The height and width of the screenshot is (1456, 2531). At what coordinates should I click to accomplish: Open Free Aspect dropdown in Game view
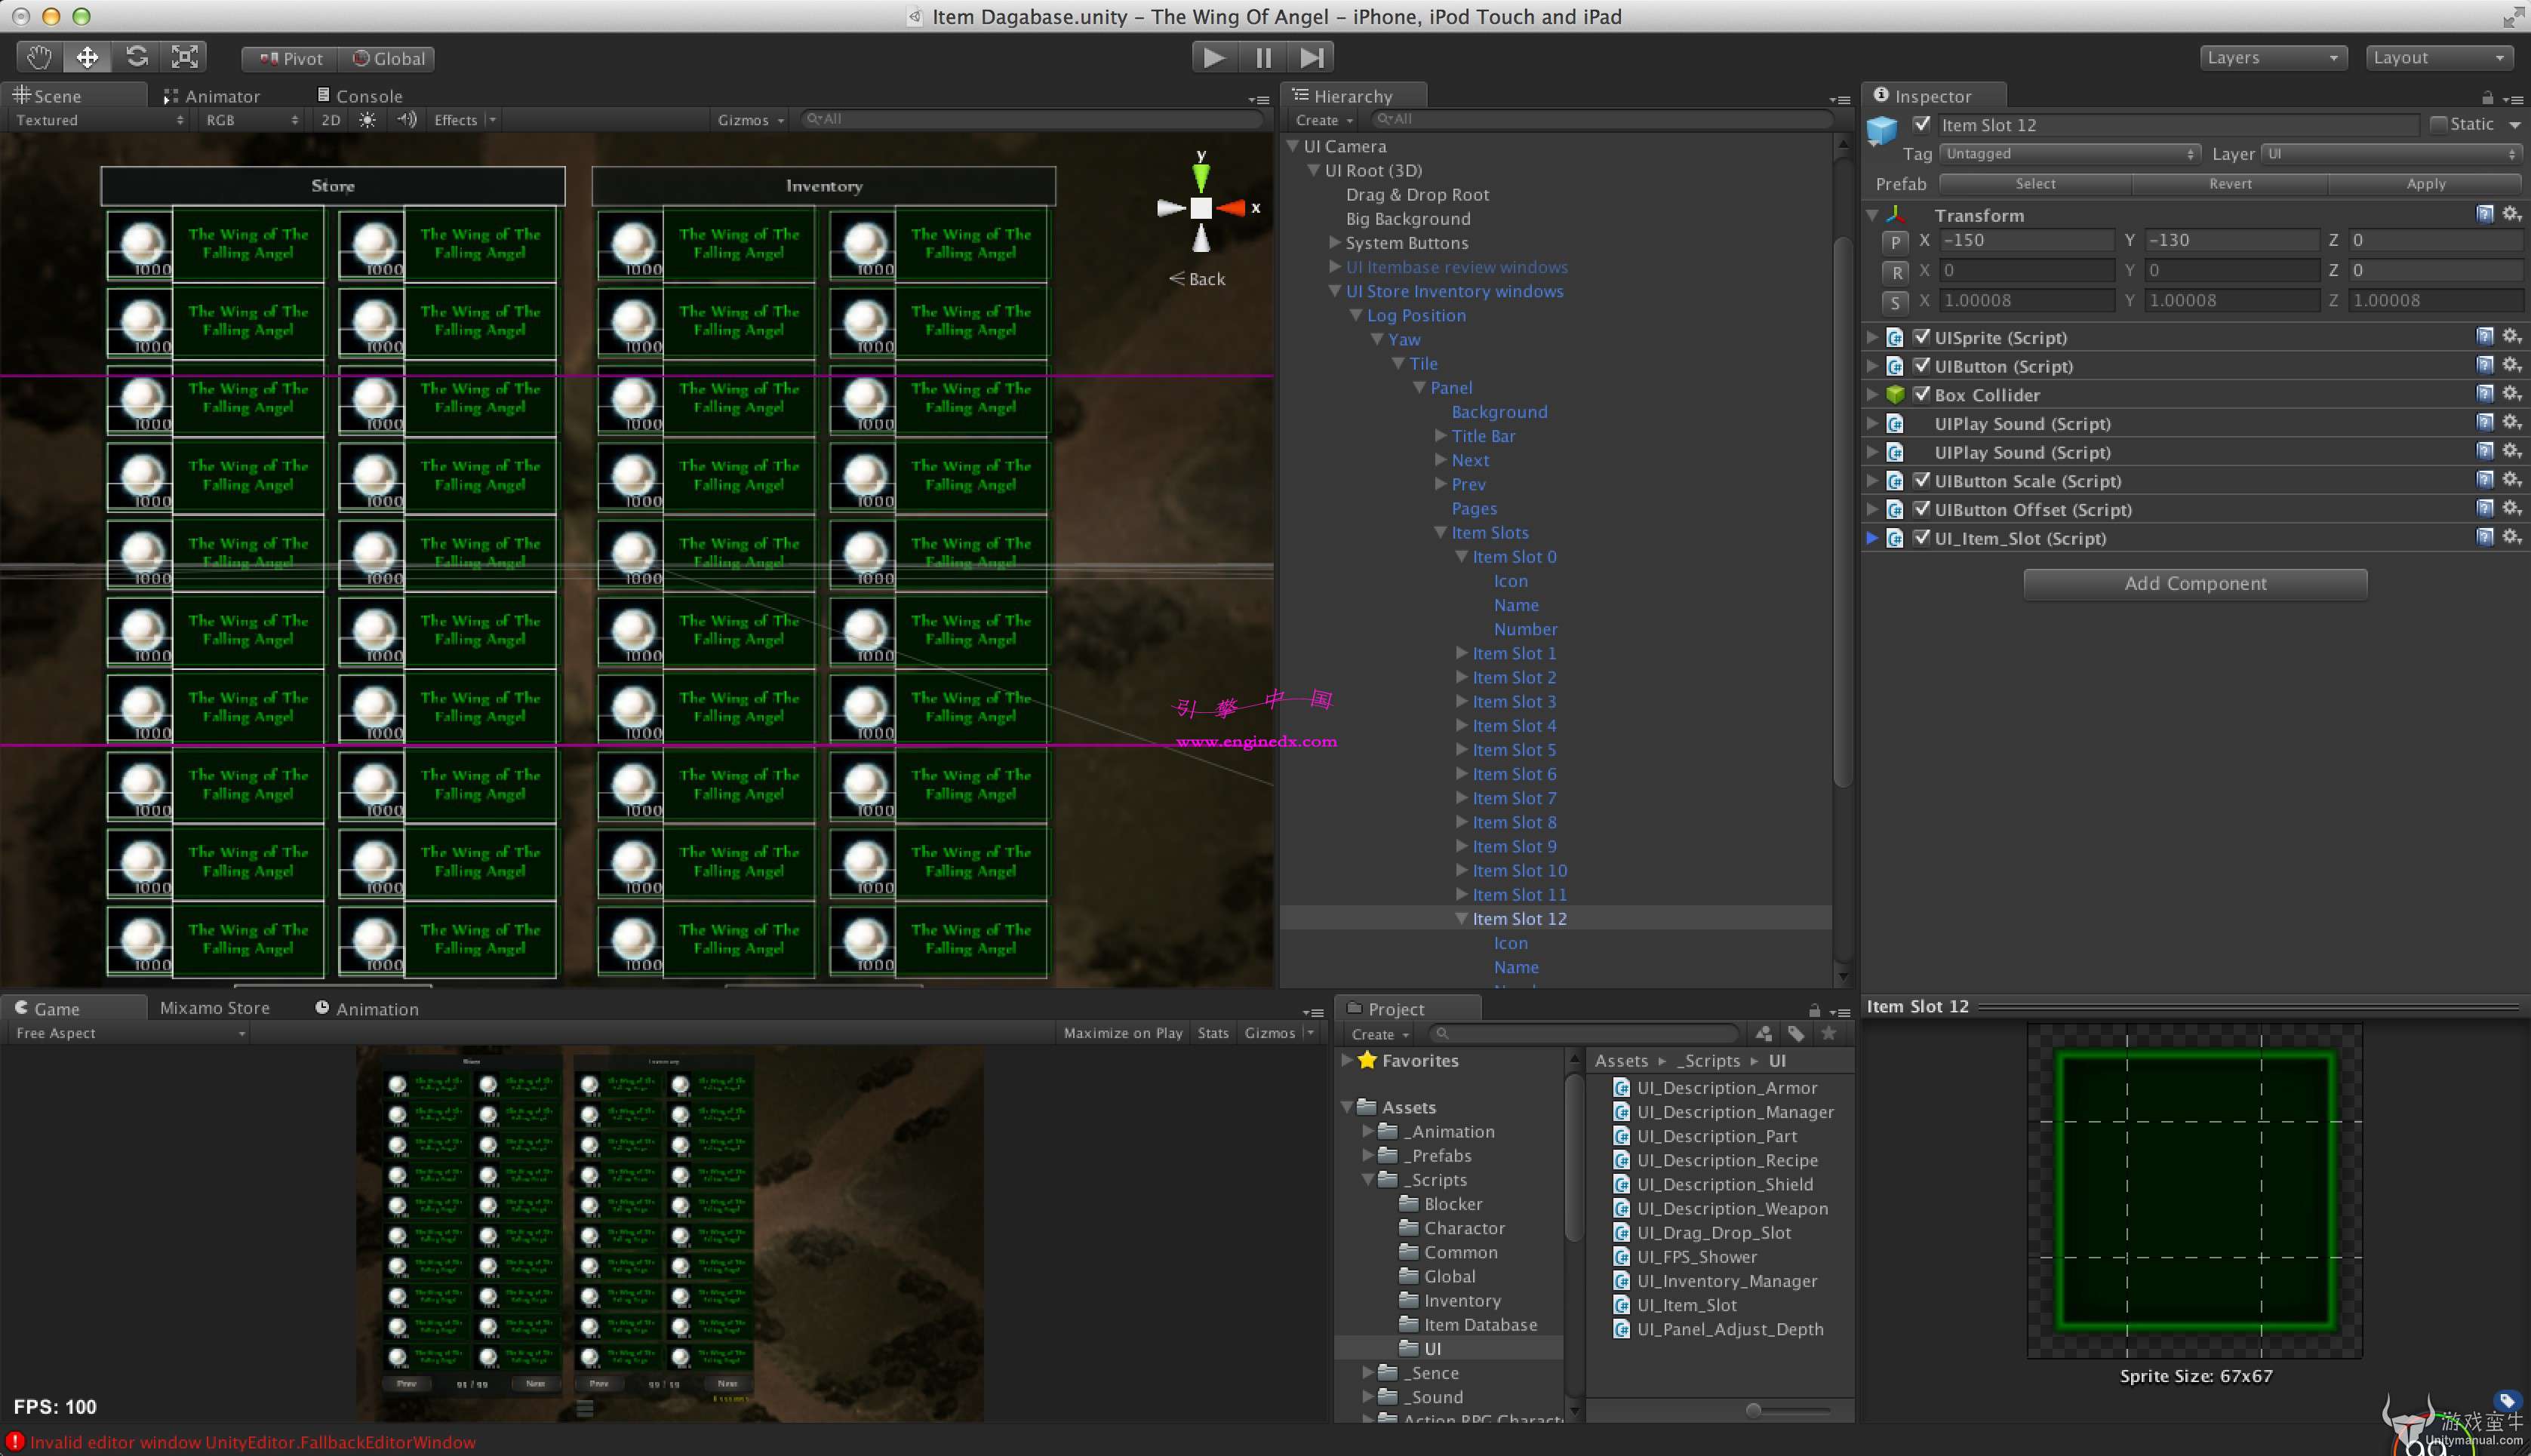pyautogui.click(x=129, y=1033)
